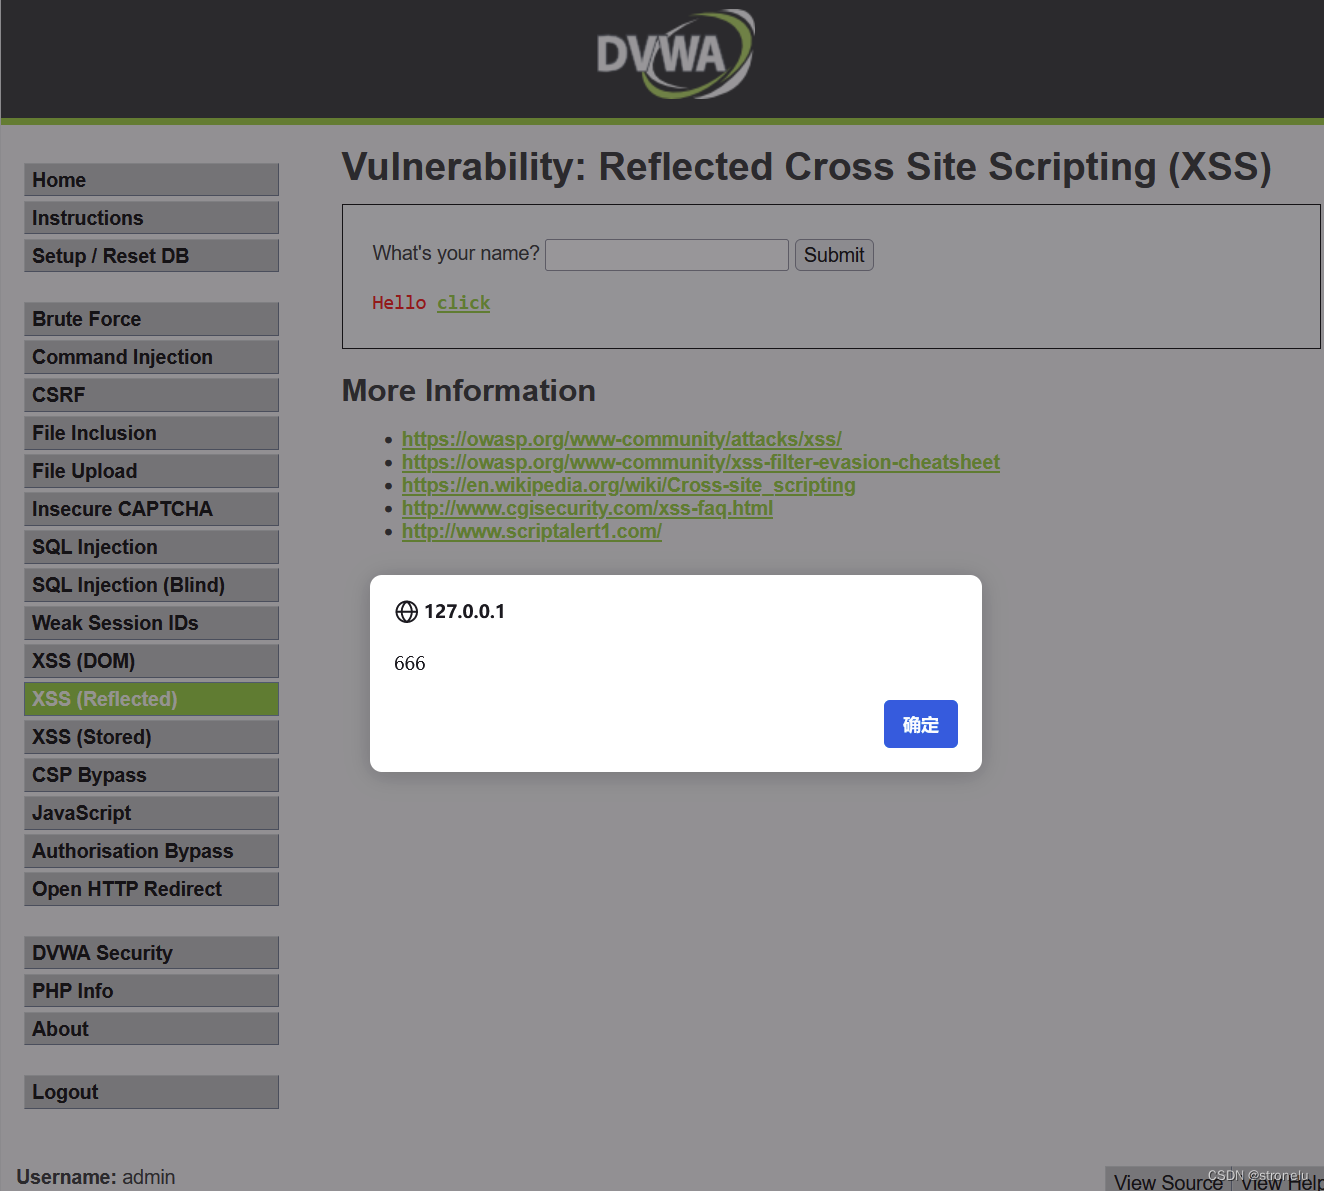Open OWASP XSS attacks link

[621, 439]
